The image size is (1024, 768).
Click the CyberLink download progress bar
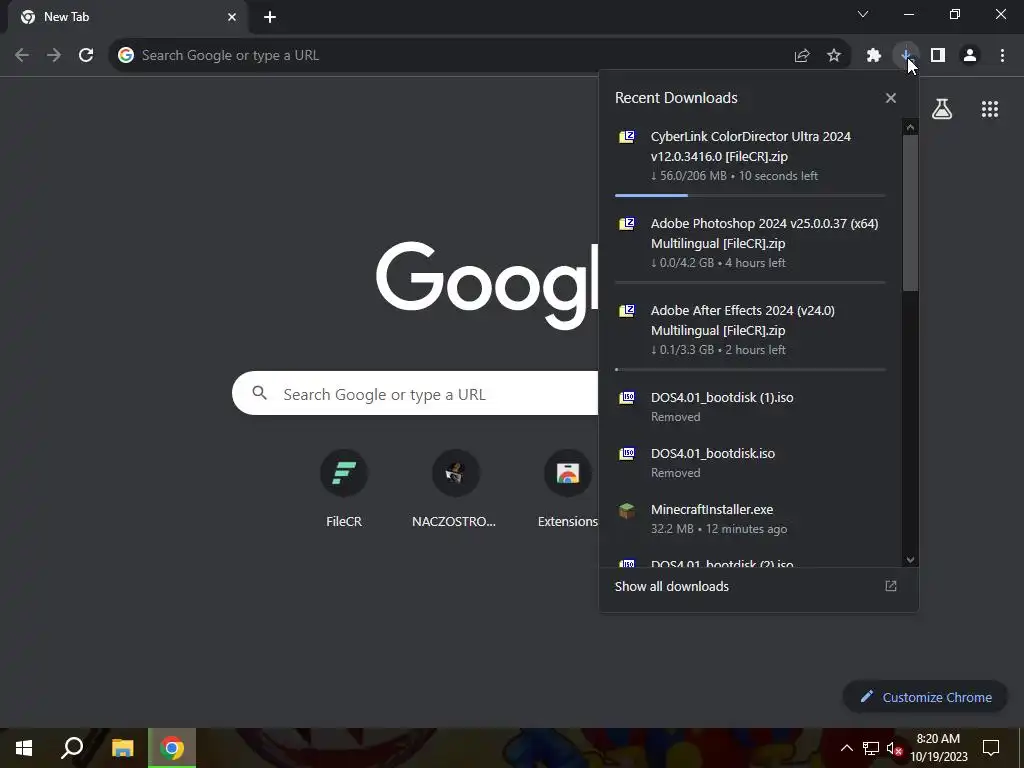tap(750, 195)
